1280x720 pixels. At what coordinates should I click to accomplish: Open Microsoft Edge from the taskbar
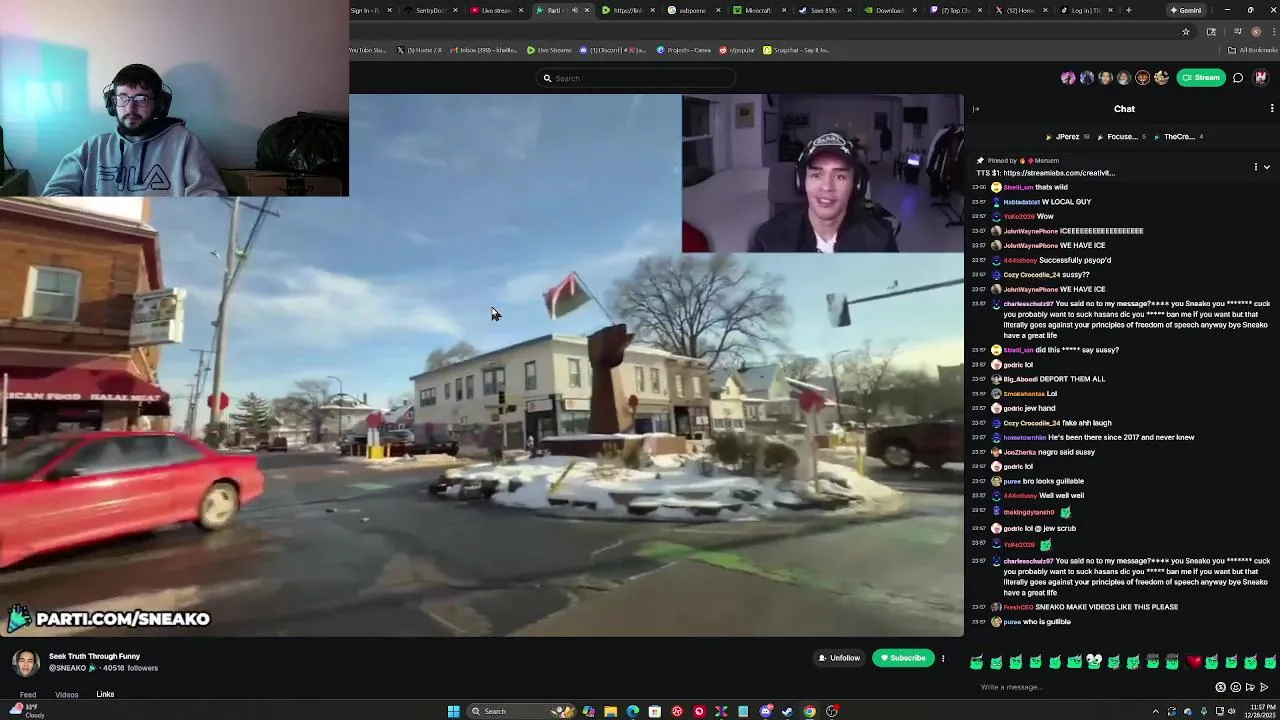tap(632, 711)
